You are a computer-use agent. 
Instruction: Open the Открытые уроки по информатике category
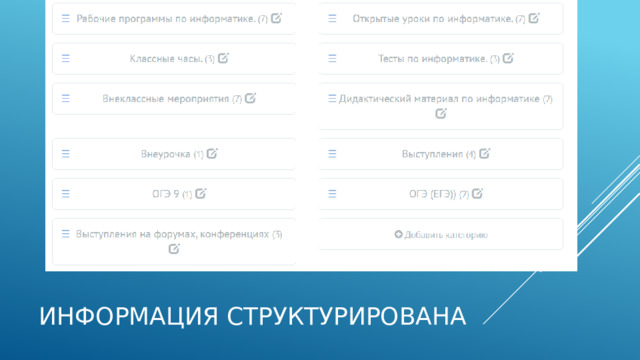(x=439, y=19)
